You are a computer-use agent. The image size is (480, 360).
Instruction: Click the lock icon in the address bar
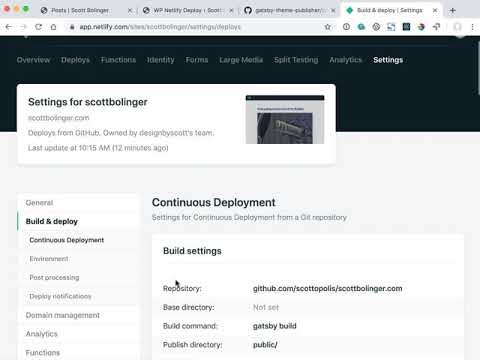(72, 27)
